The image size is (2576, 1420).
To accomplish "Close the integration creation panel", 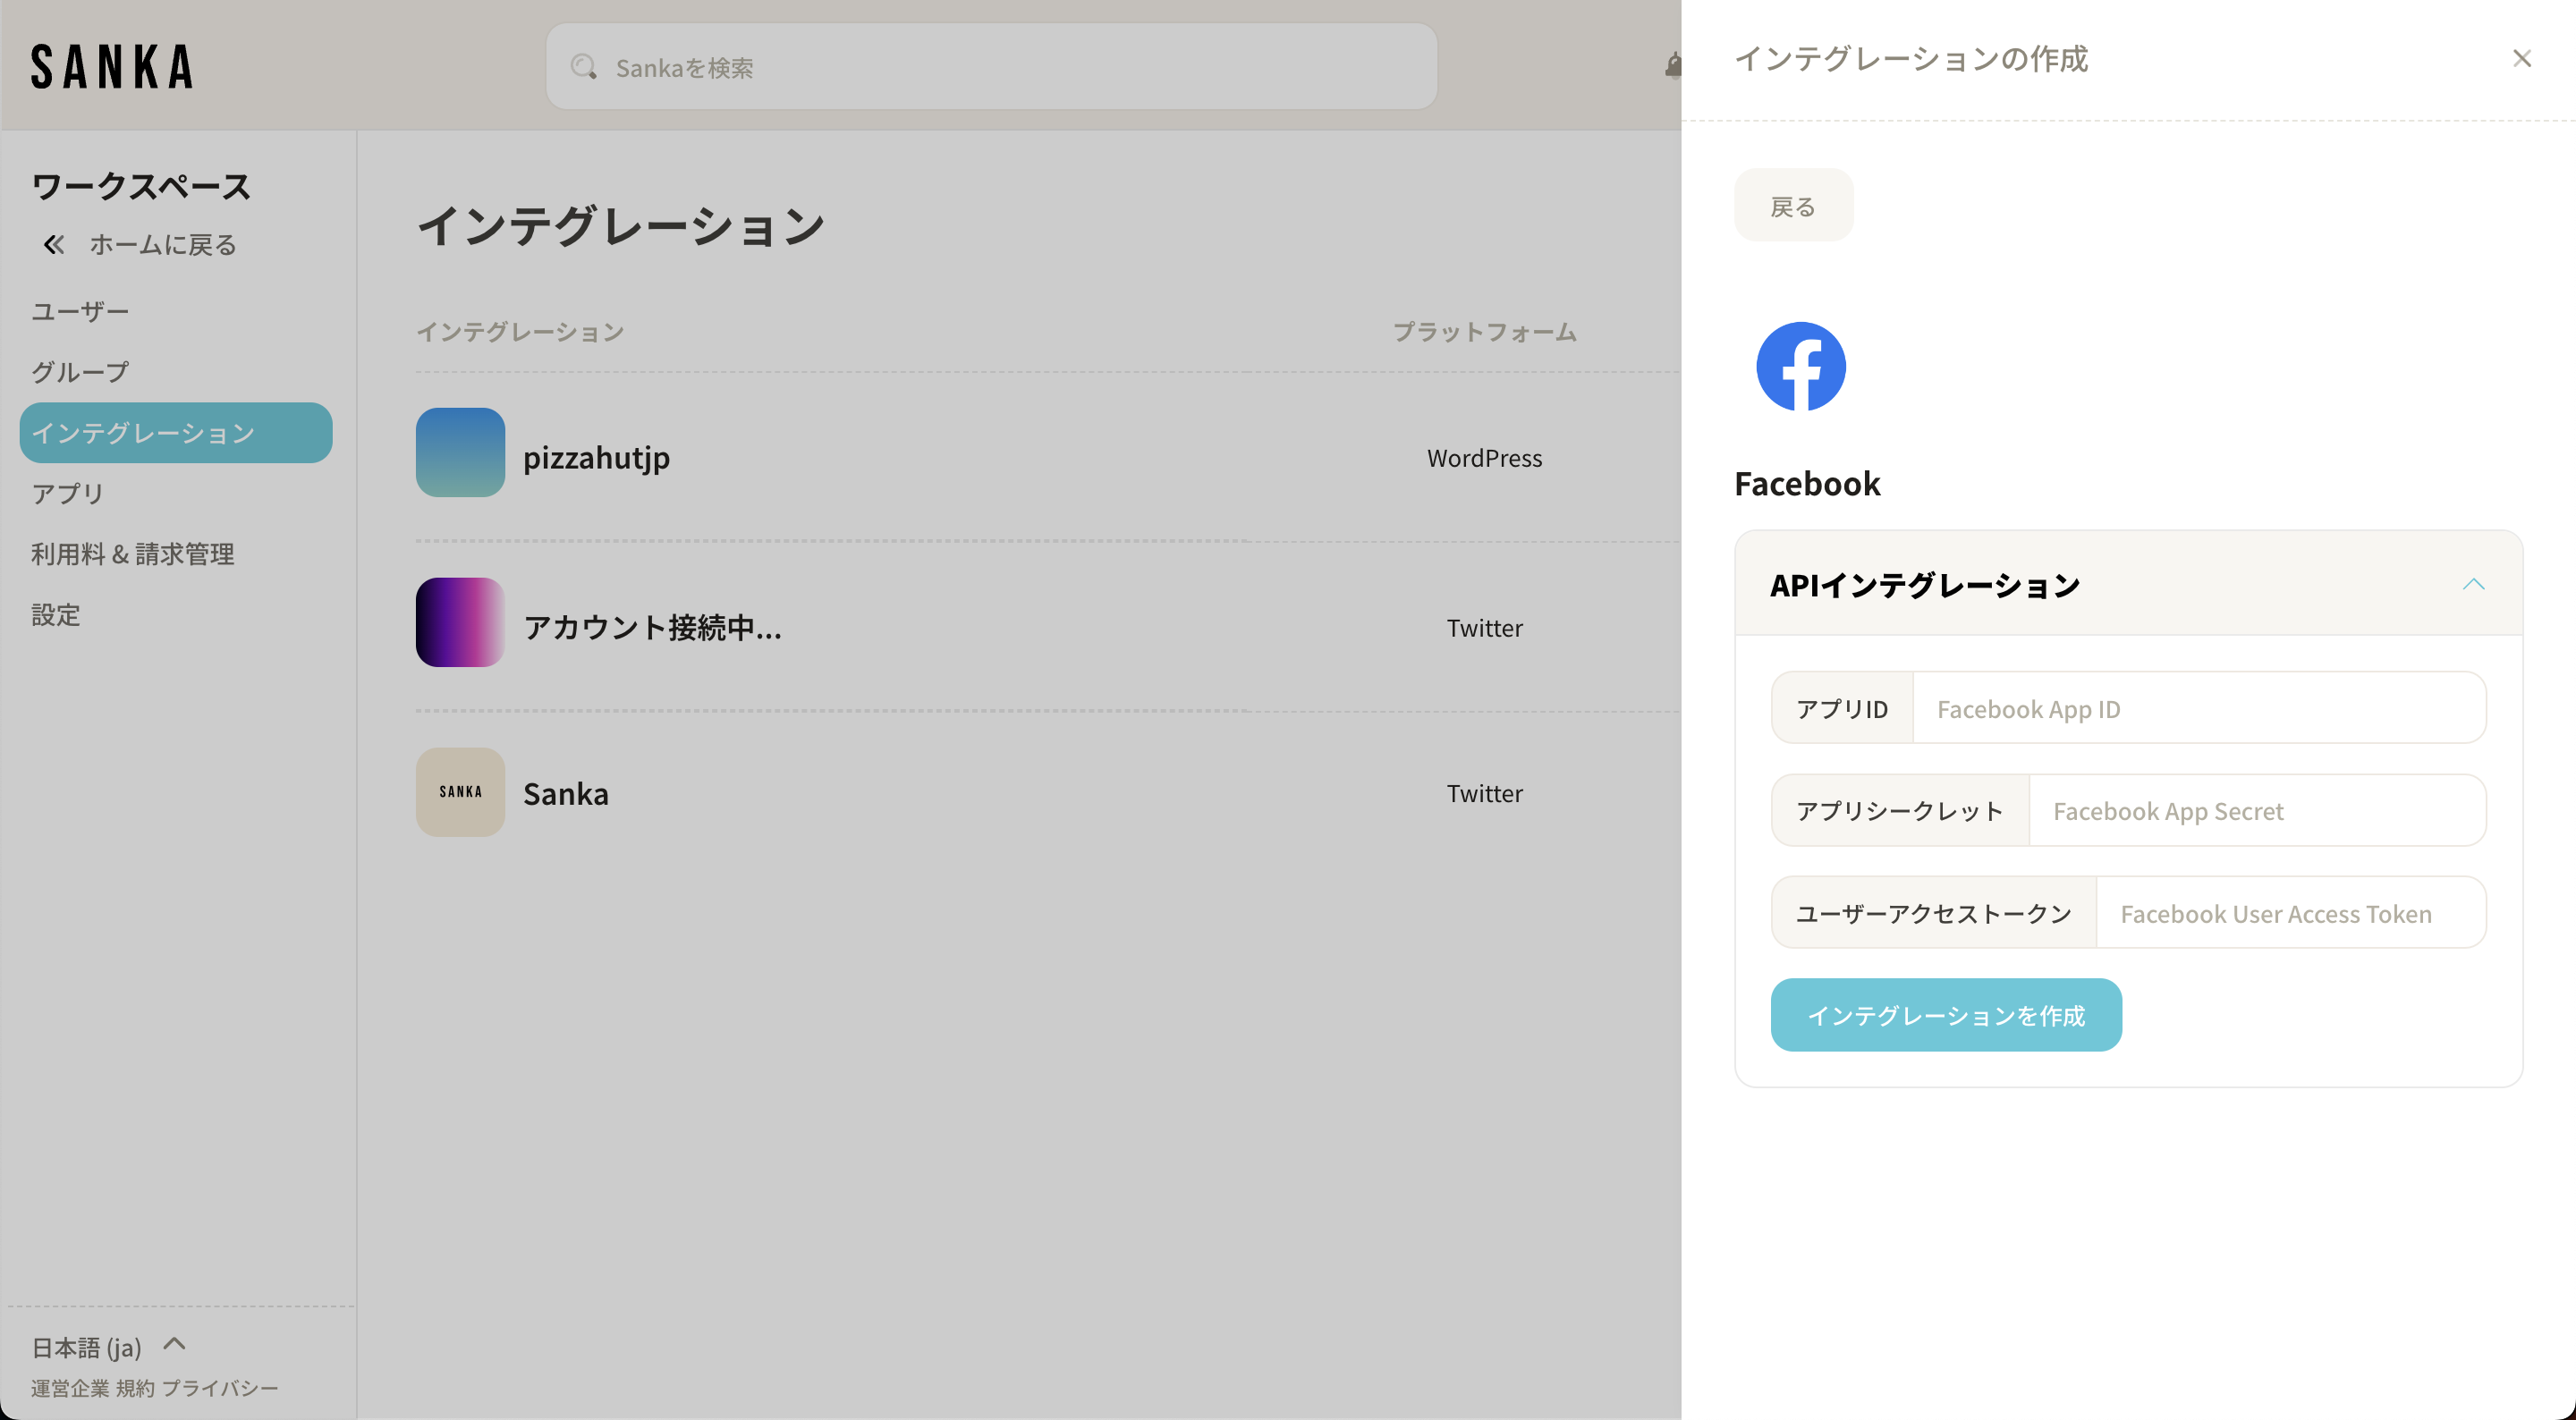I will 2521,59.
